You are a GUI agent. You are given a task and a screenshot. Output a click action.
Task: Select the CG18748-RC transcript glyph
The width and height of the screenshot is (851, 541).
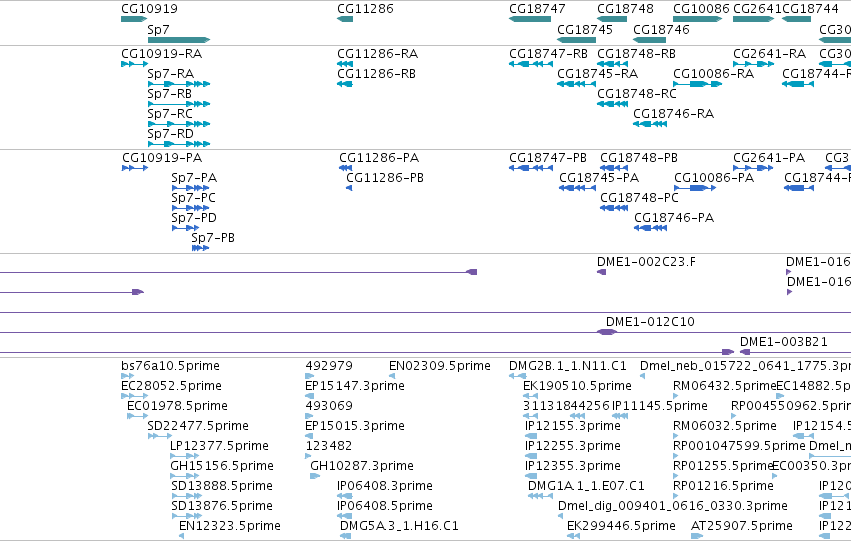(x=612, y=104)
